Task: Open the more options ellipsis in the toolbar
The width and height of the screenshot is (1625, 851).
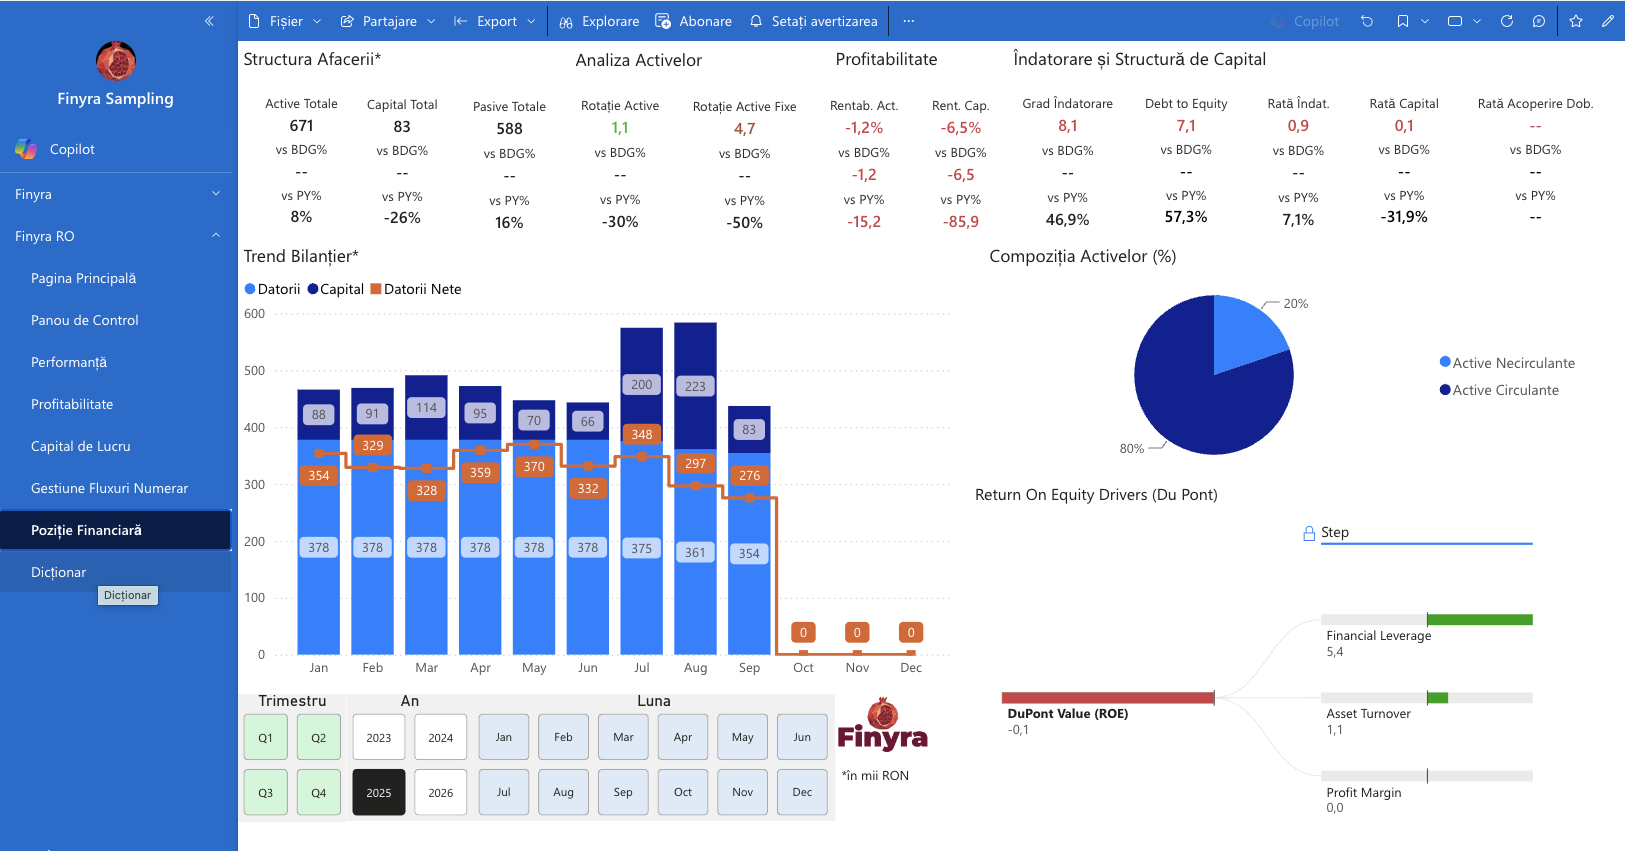Action: click(908, 21)
